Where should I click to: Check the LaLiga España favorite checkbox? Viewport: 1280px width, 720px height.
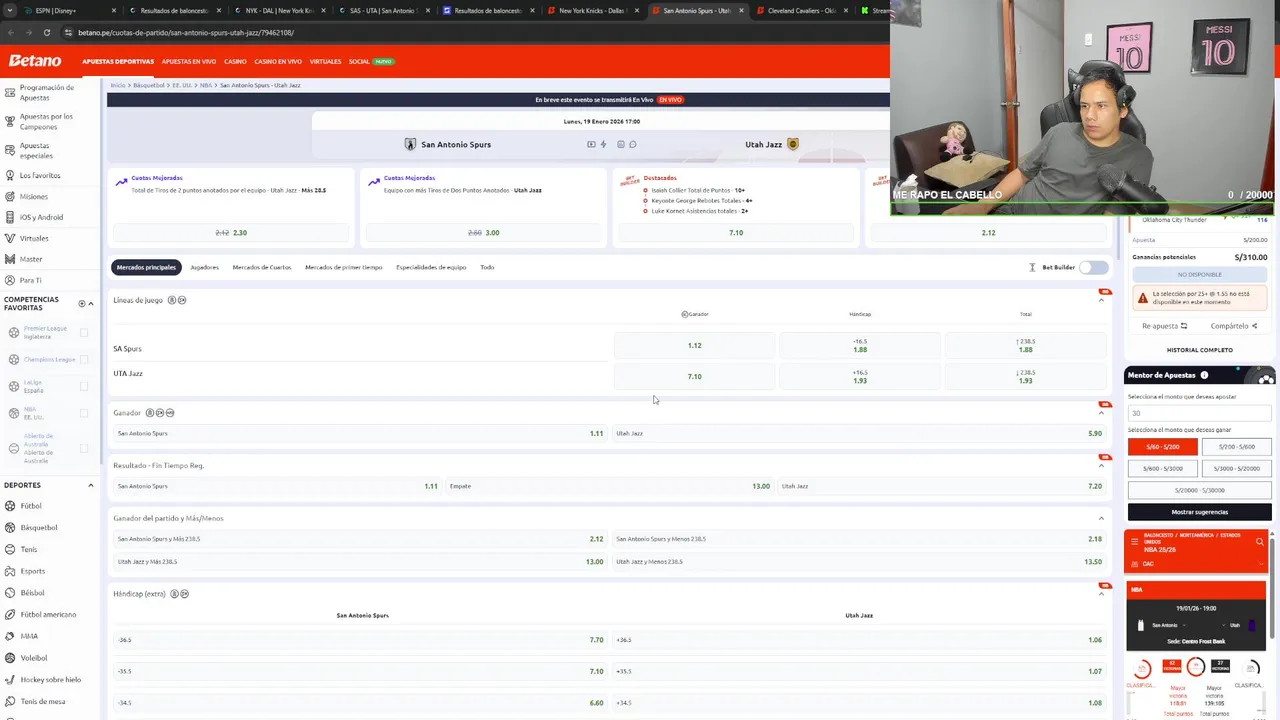(x=83, y=386)
